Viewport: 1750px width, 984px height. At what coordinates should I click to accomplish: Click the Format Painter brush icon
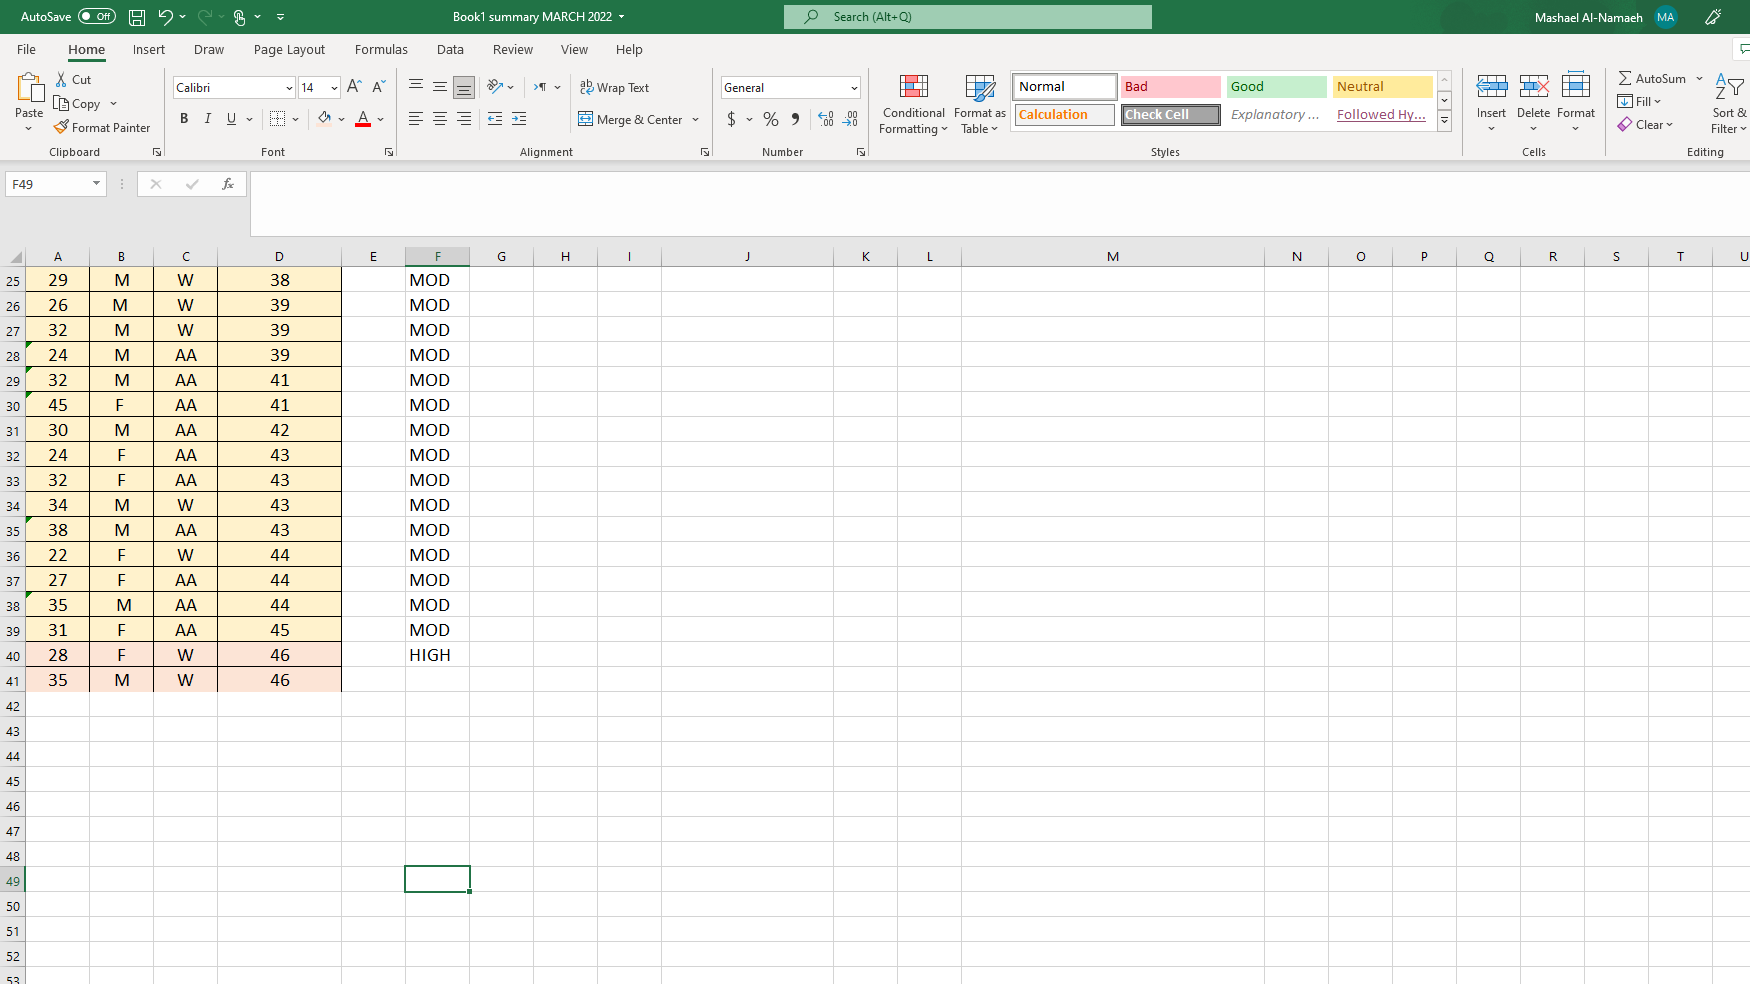point(61,127)
